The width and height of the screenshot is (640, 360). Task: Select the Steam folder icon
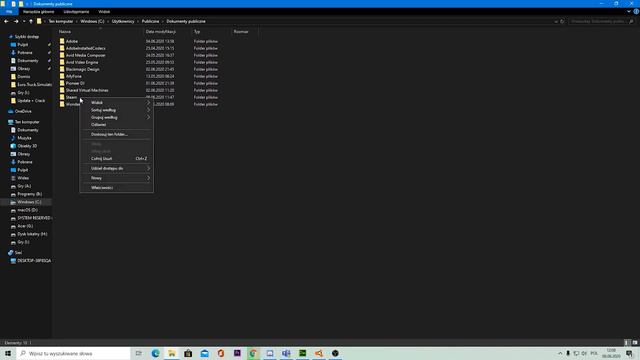[62, 97]
